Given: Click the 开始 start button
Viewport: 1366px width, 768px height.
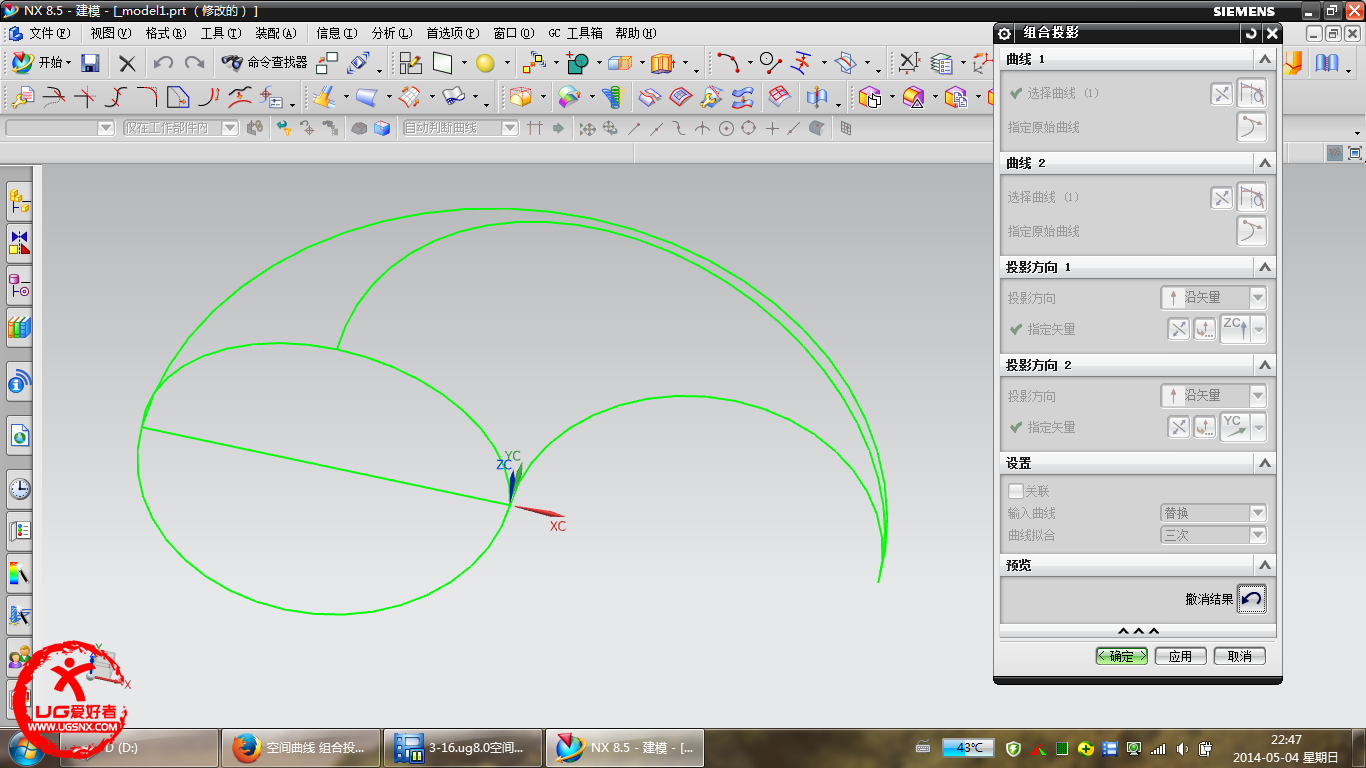Looking at the screenshot, I should pos(41,63).
